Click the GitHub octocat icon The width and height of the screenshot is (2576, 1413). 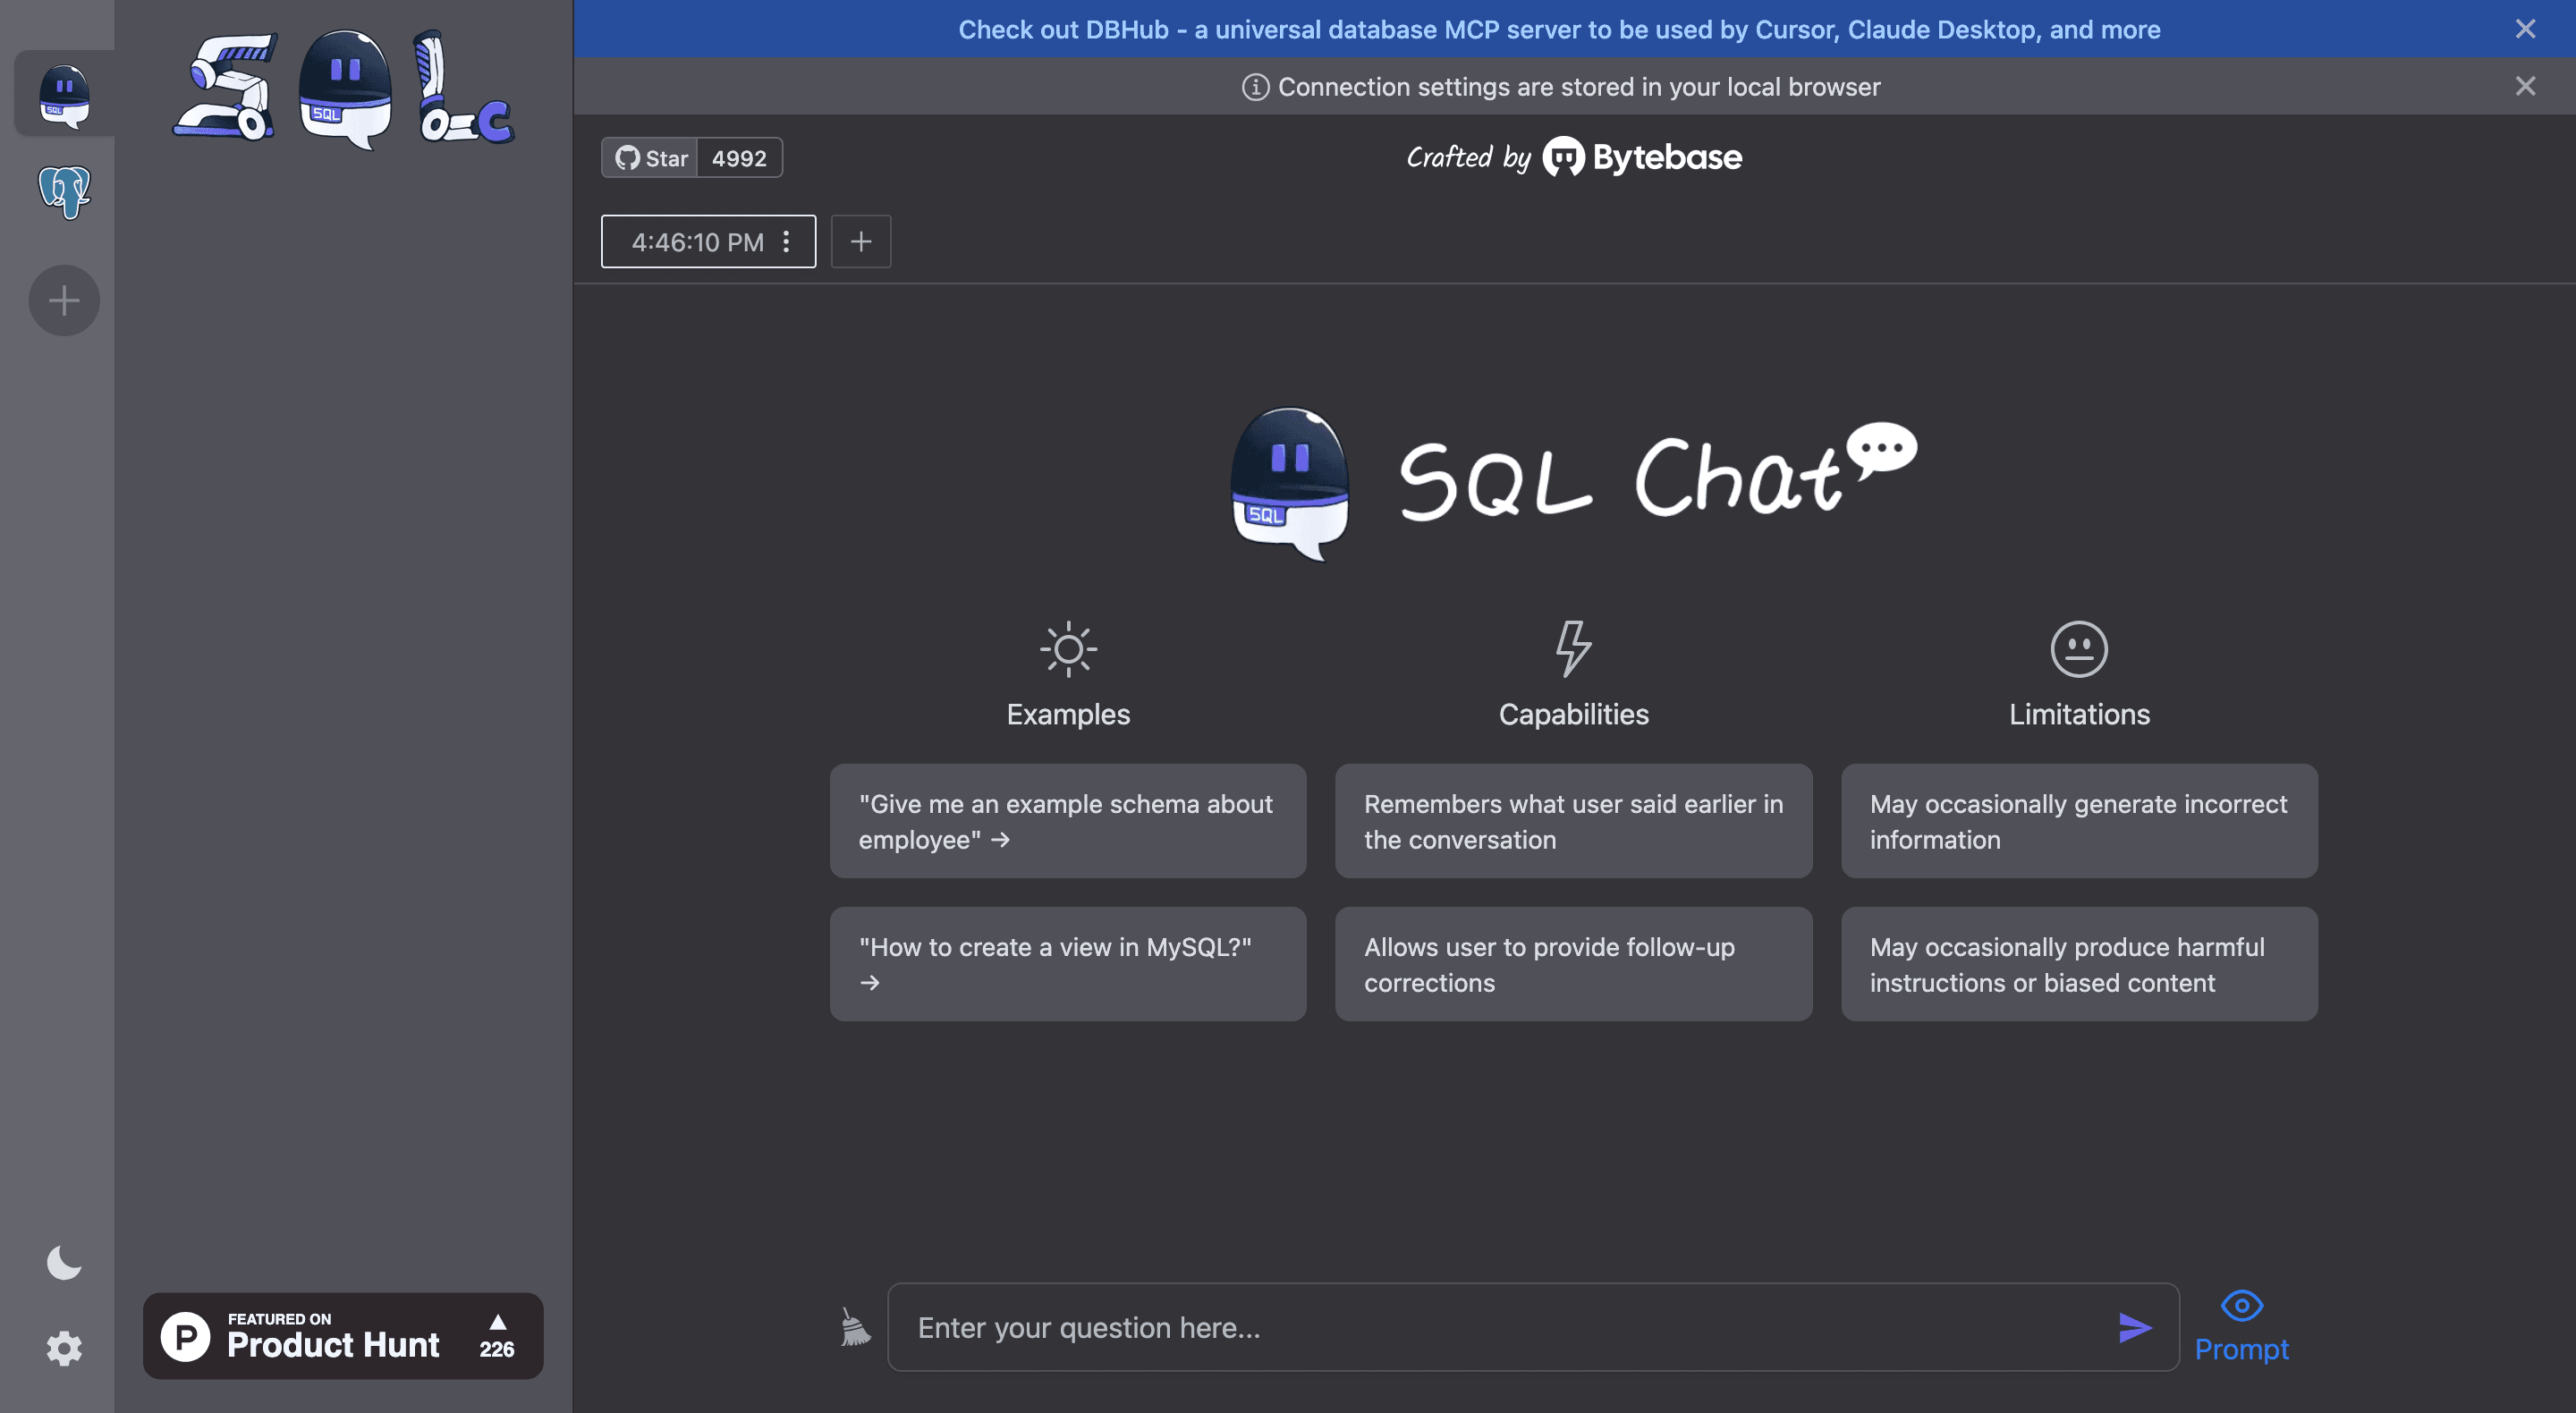[627, 158]
